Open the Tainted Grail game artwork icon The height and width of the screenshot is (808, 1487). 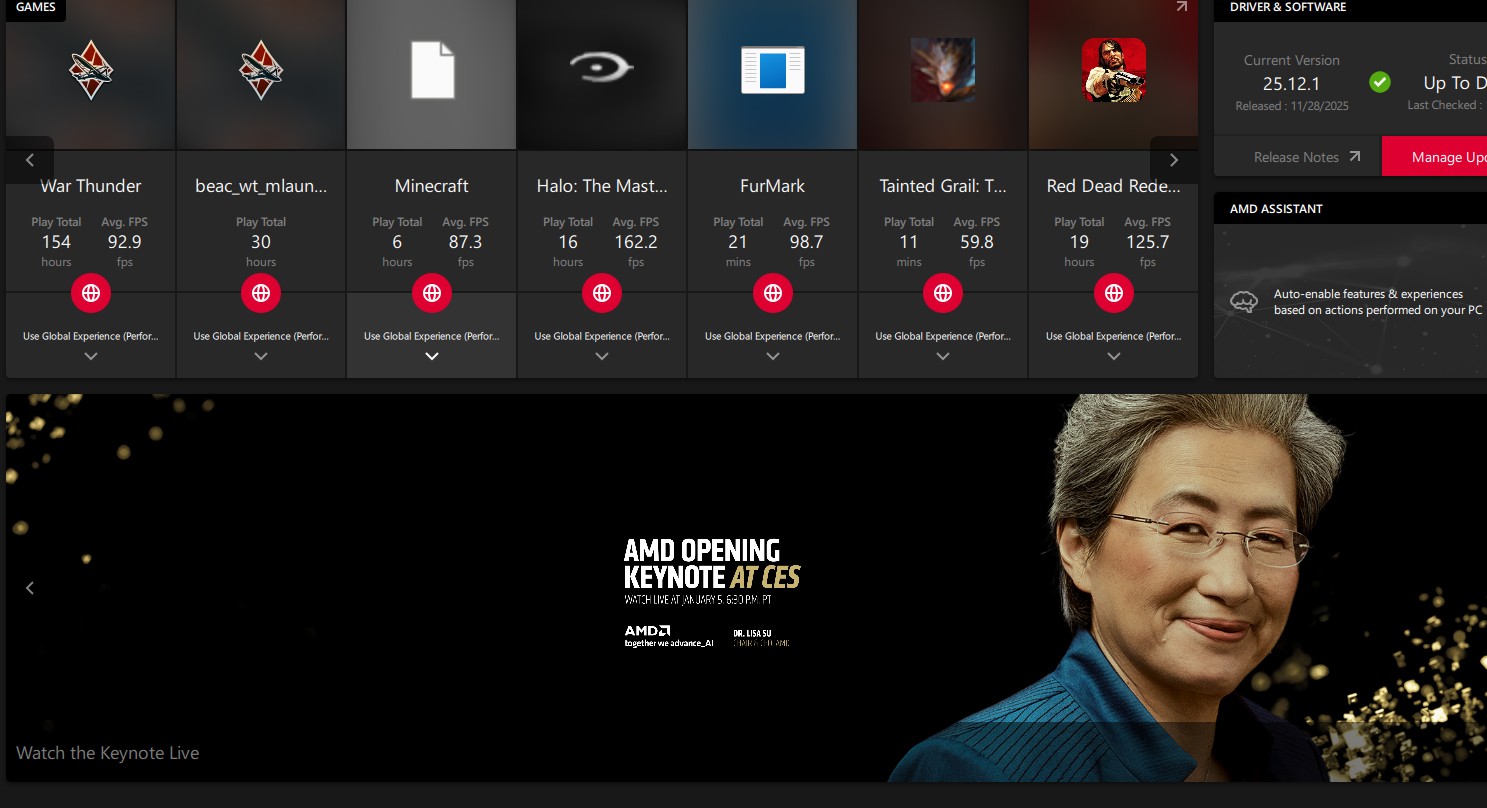click(x=943, y=70)
